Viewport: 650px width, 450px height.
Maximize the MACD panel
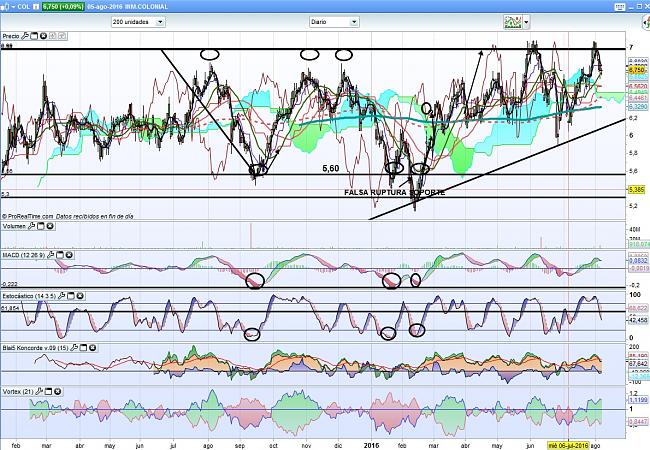tap(60, 255)
